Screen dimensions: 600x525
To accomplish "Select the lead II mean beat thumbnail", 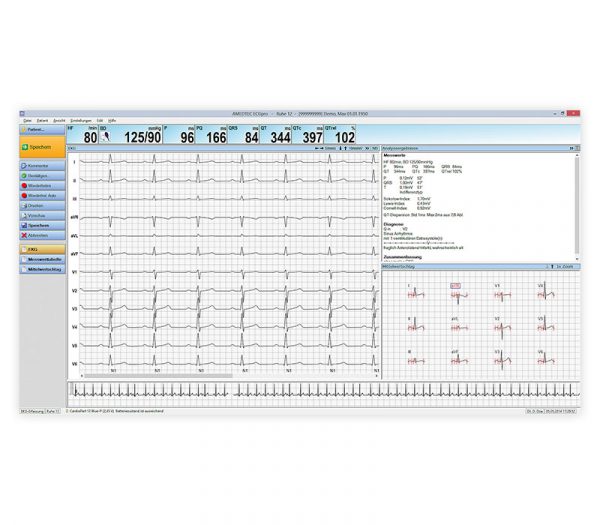I will [x=416, y=326].
